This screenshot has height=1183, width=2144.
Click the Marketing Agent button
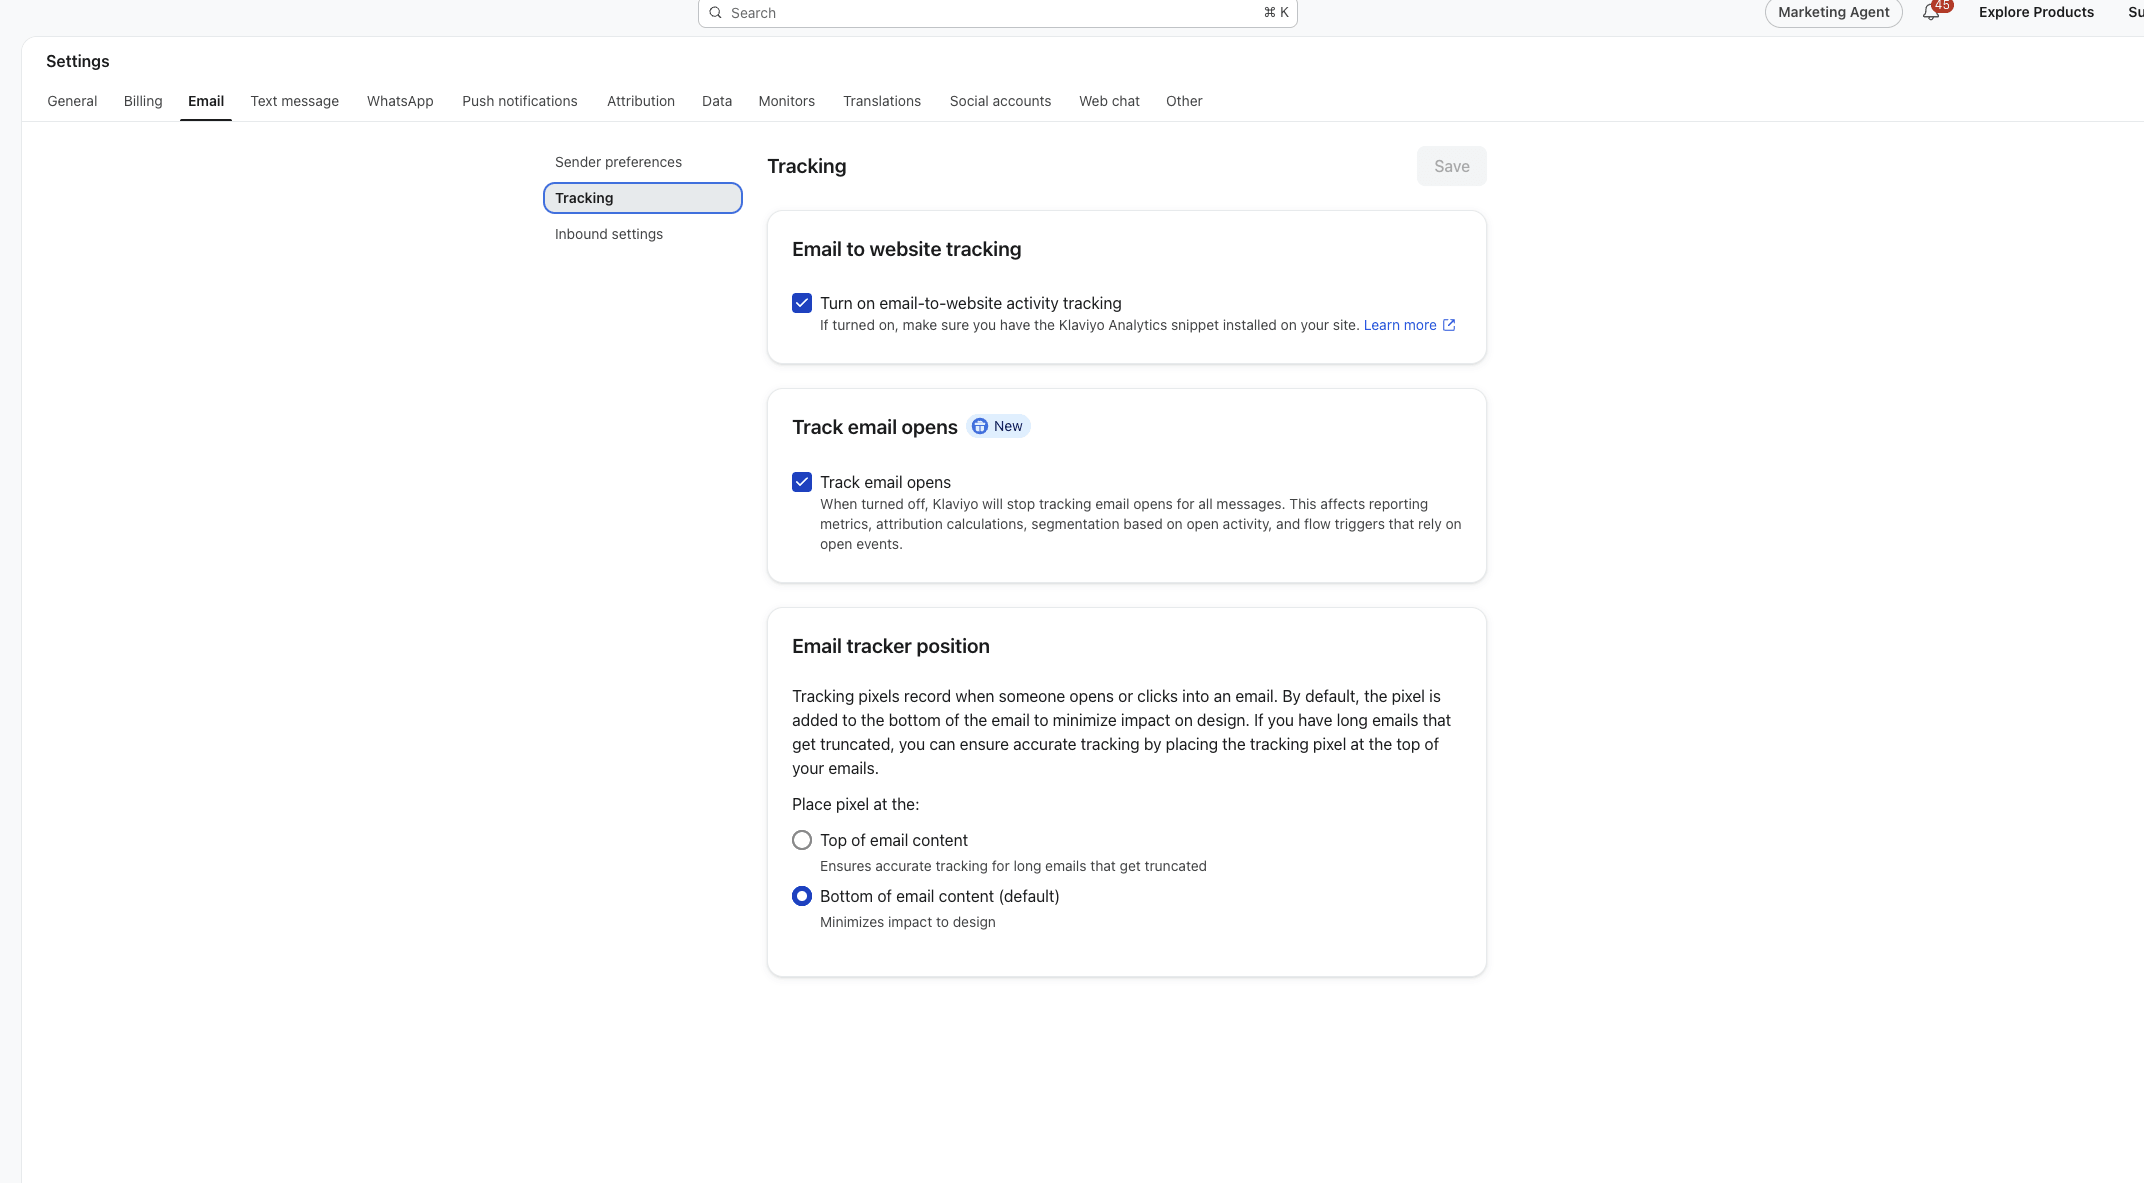(x=1833, y=12)
